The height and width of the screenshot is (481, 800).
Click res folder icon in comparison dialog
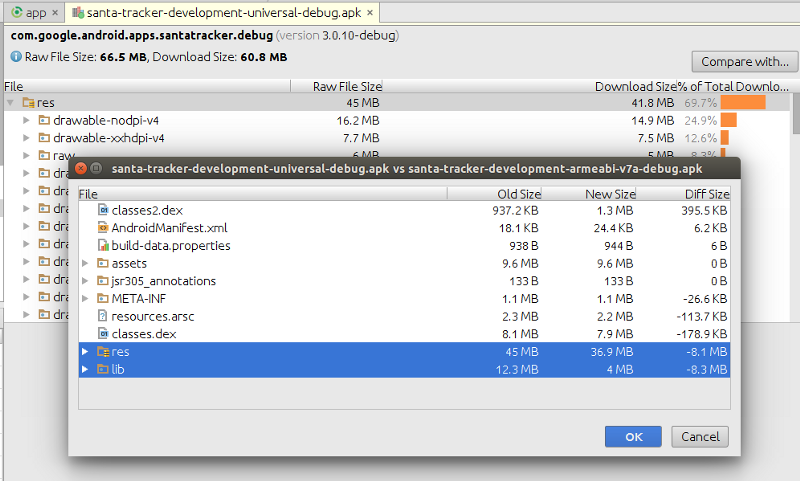pyautogui.click(x=103, y=351)
